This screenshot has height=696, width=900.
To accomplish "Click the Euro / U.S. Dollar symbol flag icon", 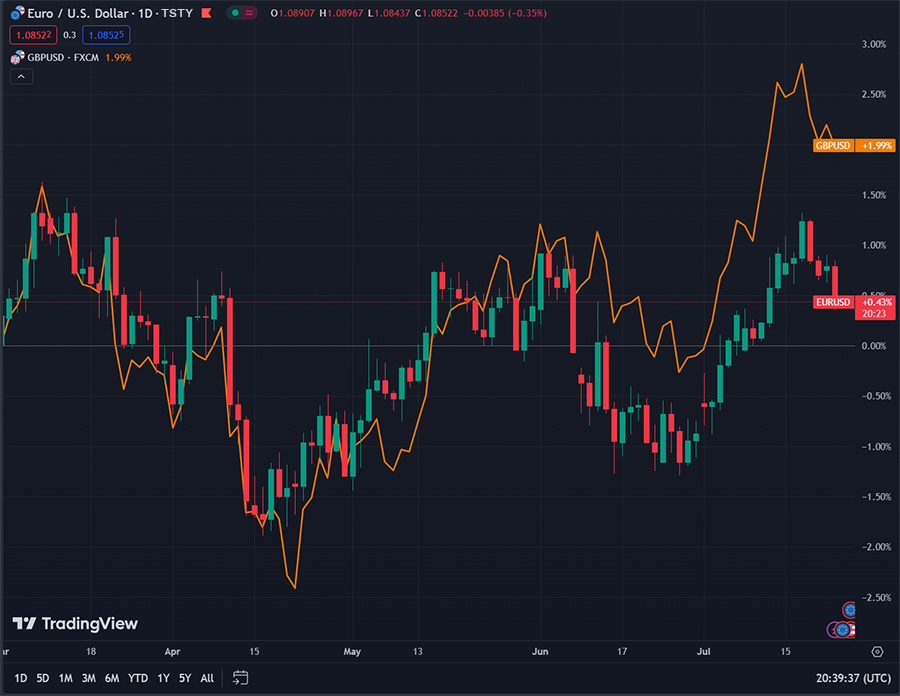I will pyautogui.click(x=18, y=13).
